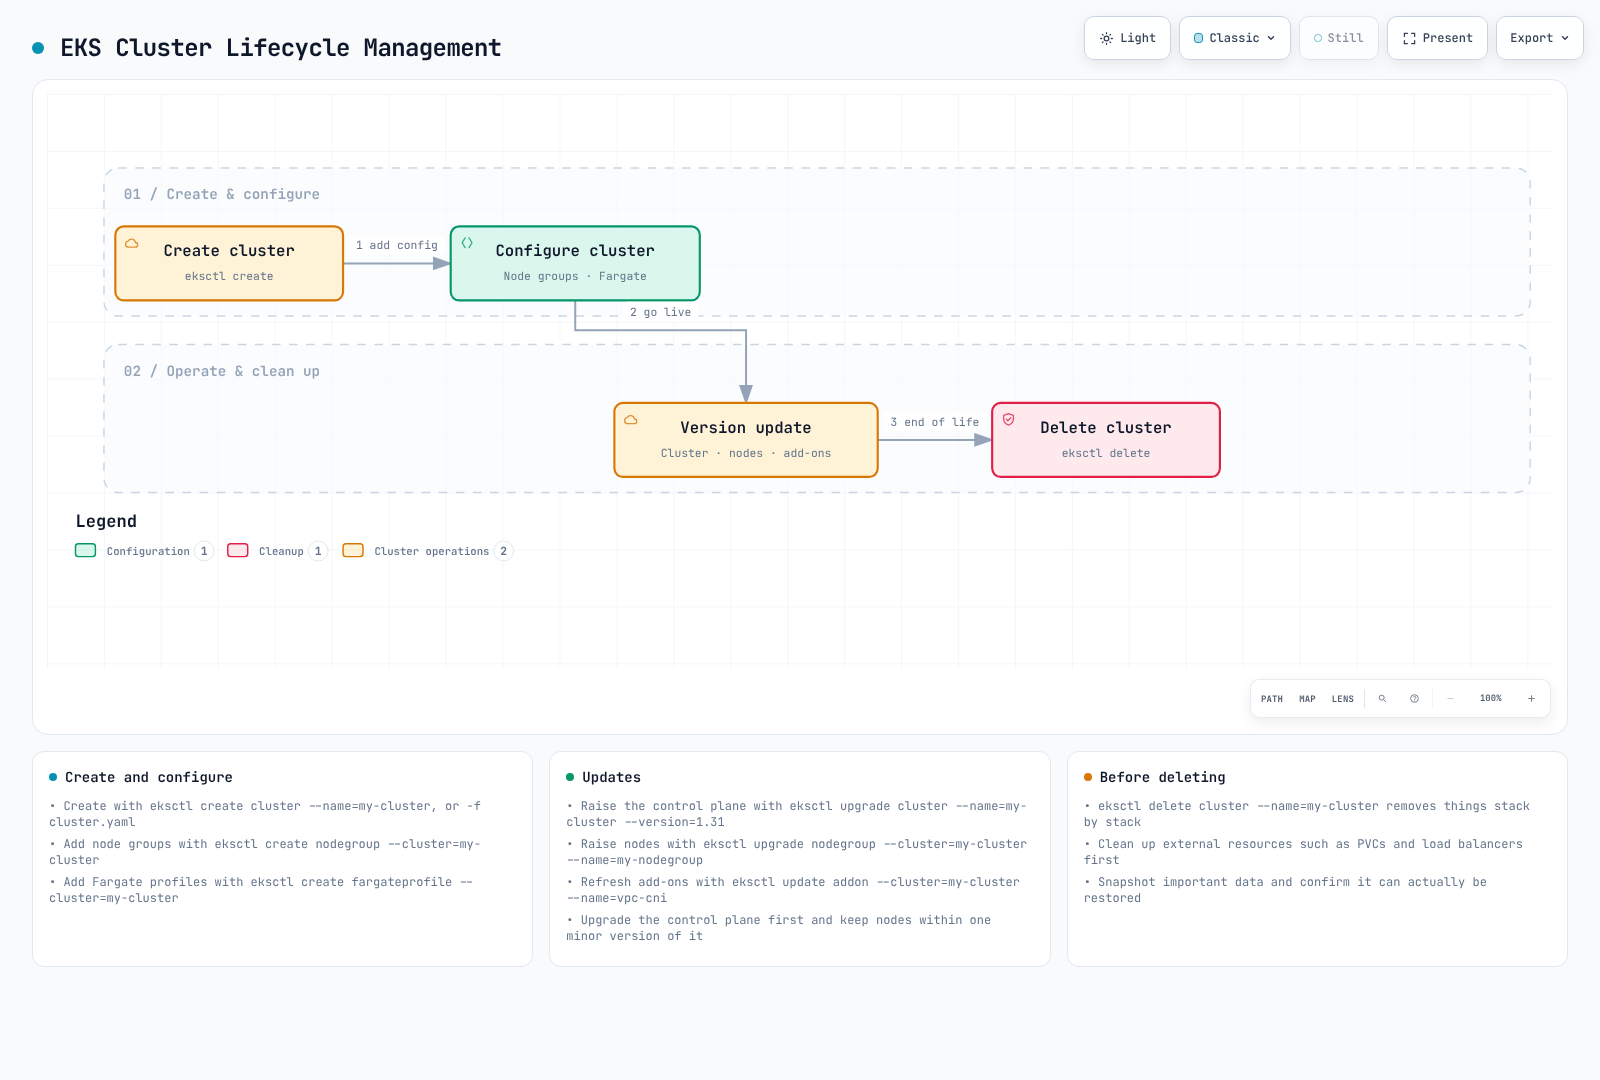Open the help question-mark icon
The height and width of the screenshot is (1080, 1600).
pyautogui.click(x=1414, y=699)
